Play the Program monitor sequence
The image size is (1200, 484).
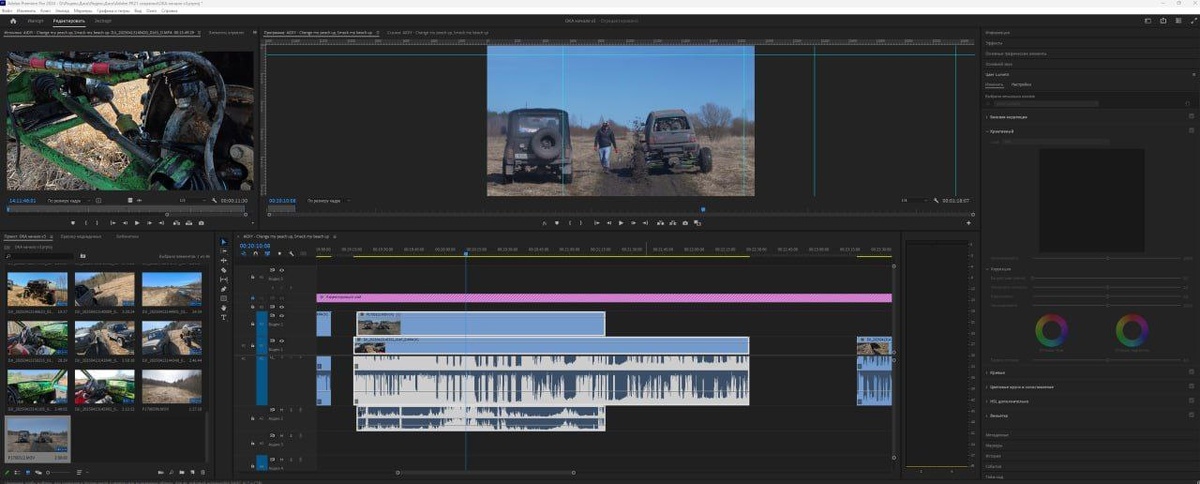[x=621, y=222]
